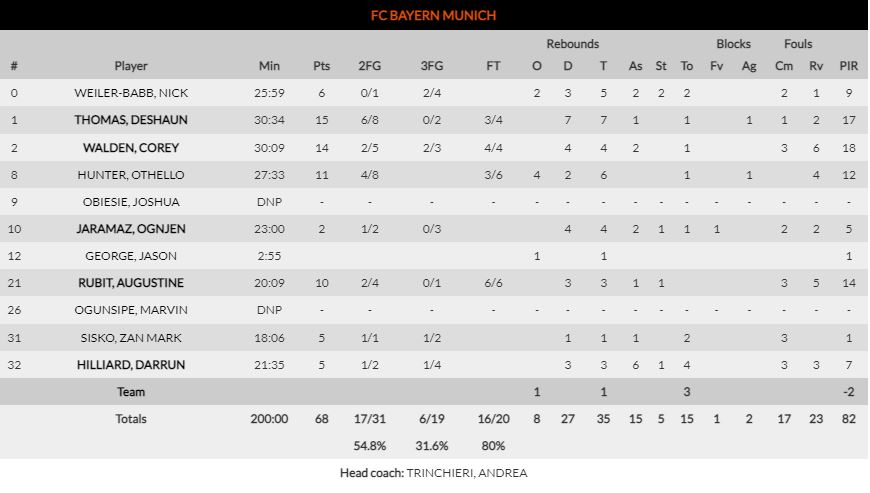Click head coach Trinchieri, Andrea name
Image resolution: width=870 pixels, height=493 pixels.
(x=466, y=473)
